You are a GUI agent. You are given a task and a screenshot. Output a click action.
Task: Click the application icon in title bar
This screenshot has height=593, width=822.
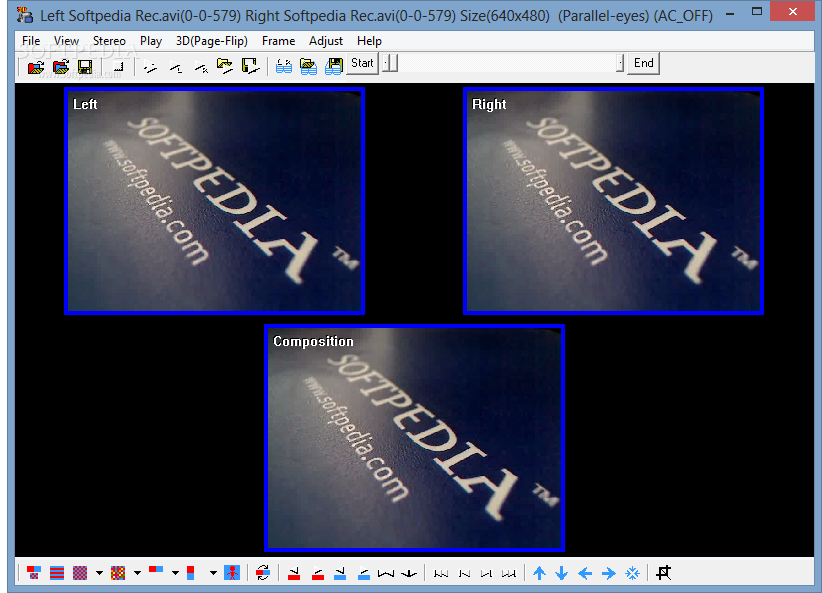24,15
